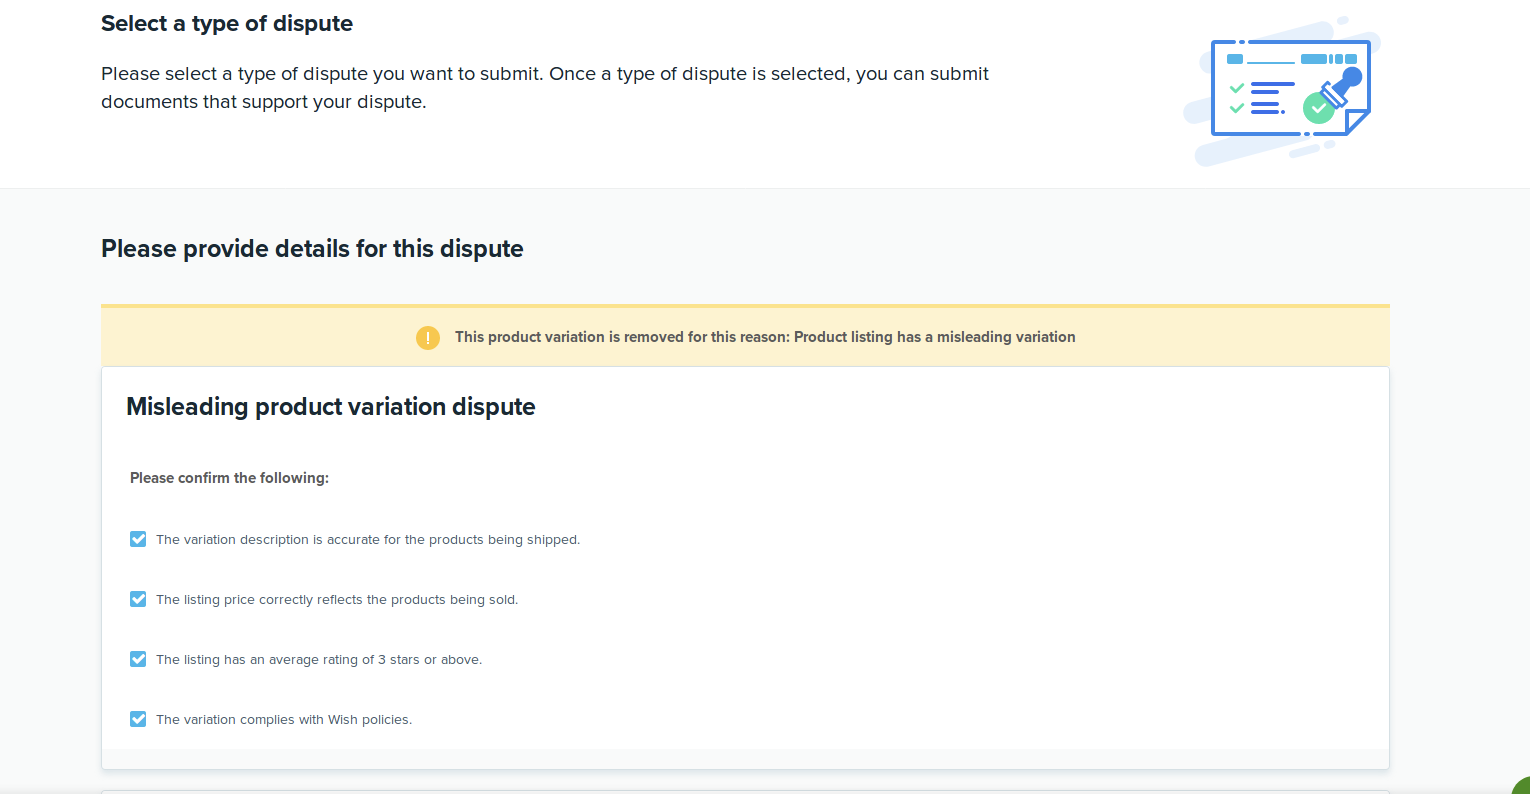Viewport: 1530px width, 794px height.
Task: Toggle the complies with Wish policies checkbox
Action: coord(138,719)
